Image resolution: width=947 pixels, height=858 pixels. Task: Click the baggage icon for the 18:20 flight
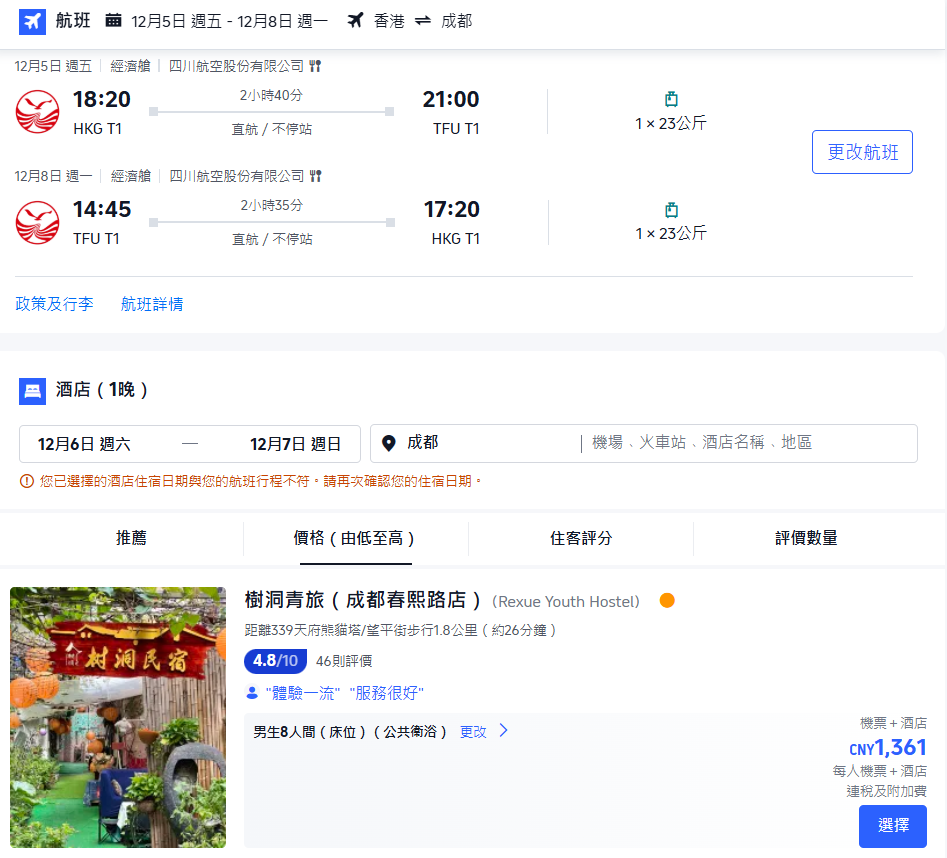[670, 99]
